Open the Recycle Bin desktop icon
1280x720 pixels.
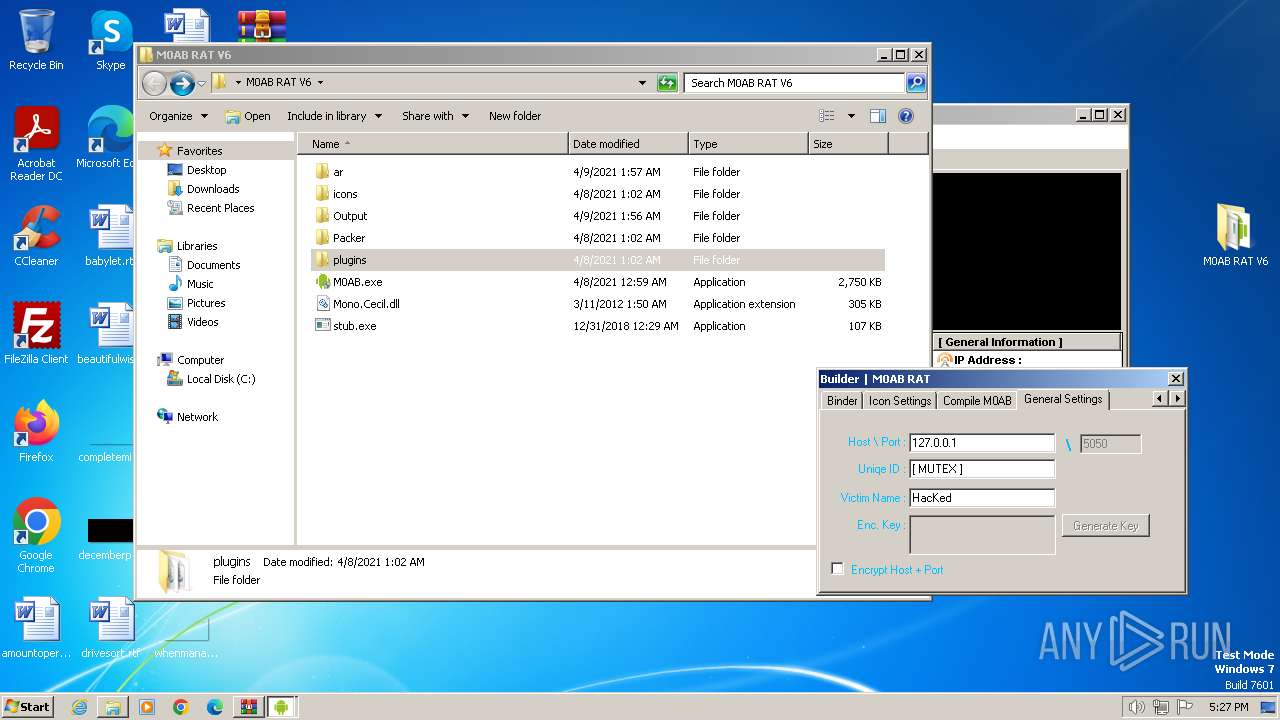(x=36, y=40)
